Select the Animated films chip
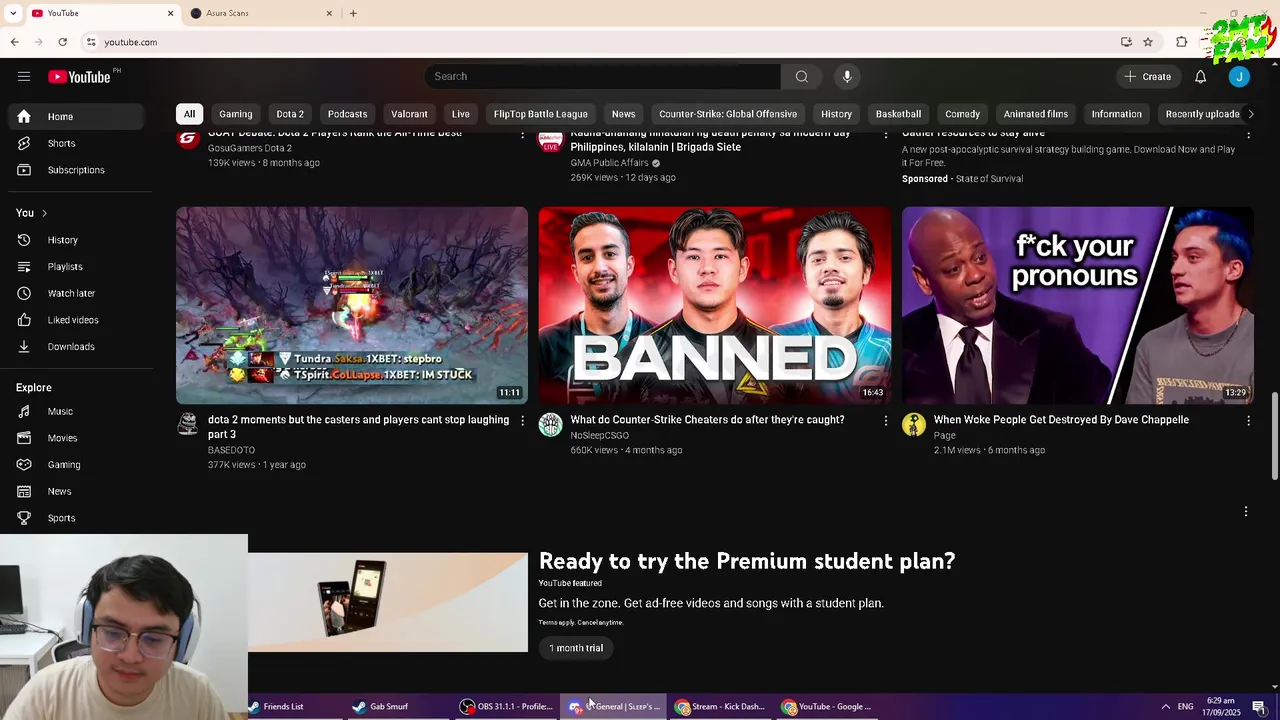This screenshot has height=720, width=1280. point(1036,114)
